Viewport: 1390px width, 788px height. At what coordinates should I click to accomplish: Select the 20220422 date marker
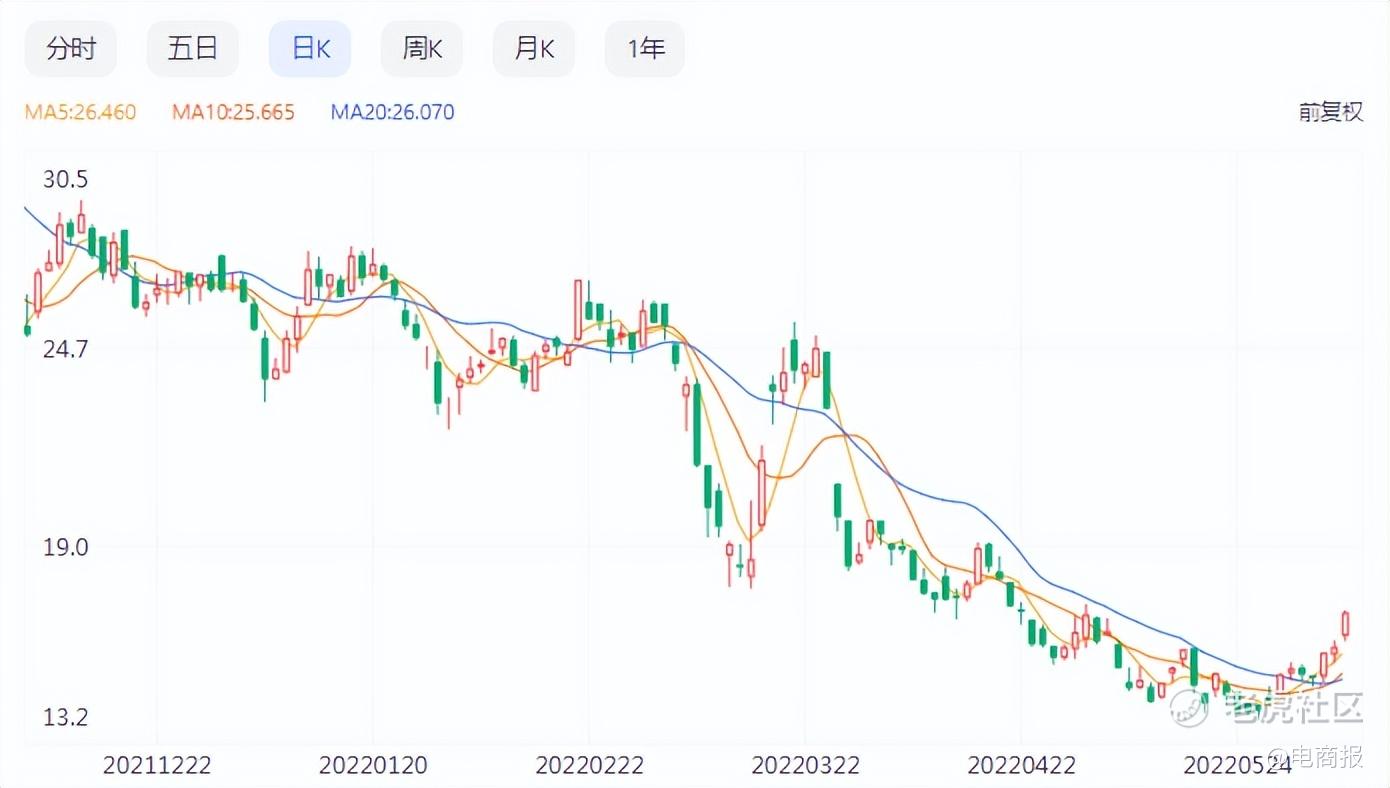pos(1022,765)
